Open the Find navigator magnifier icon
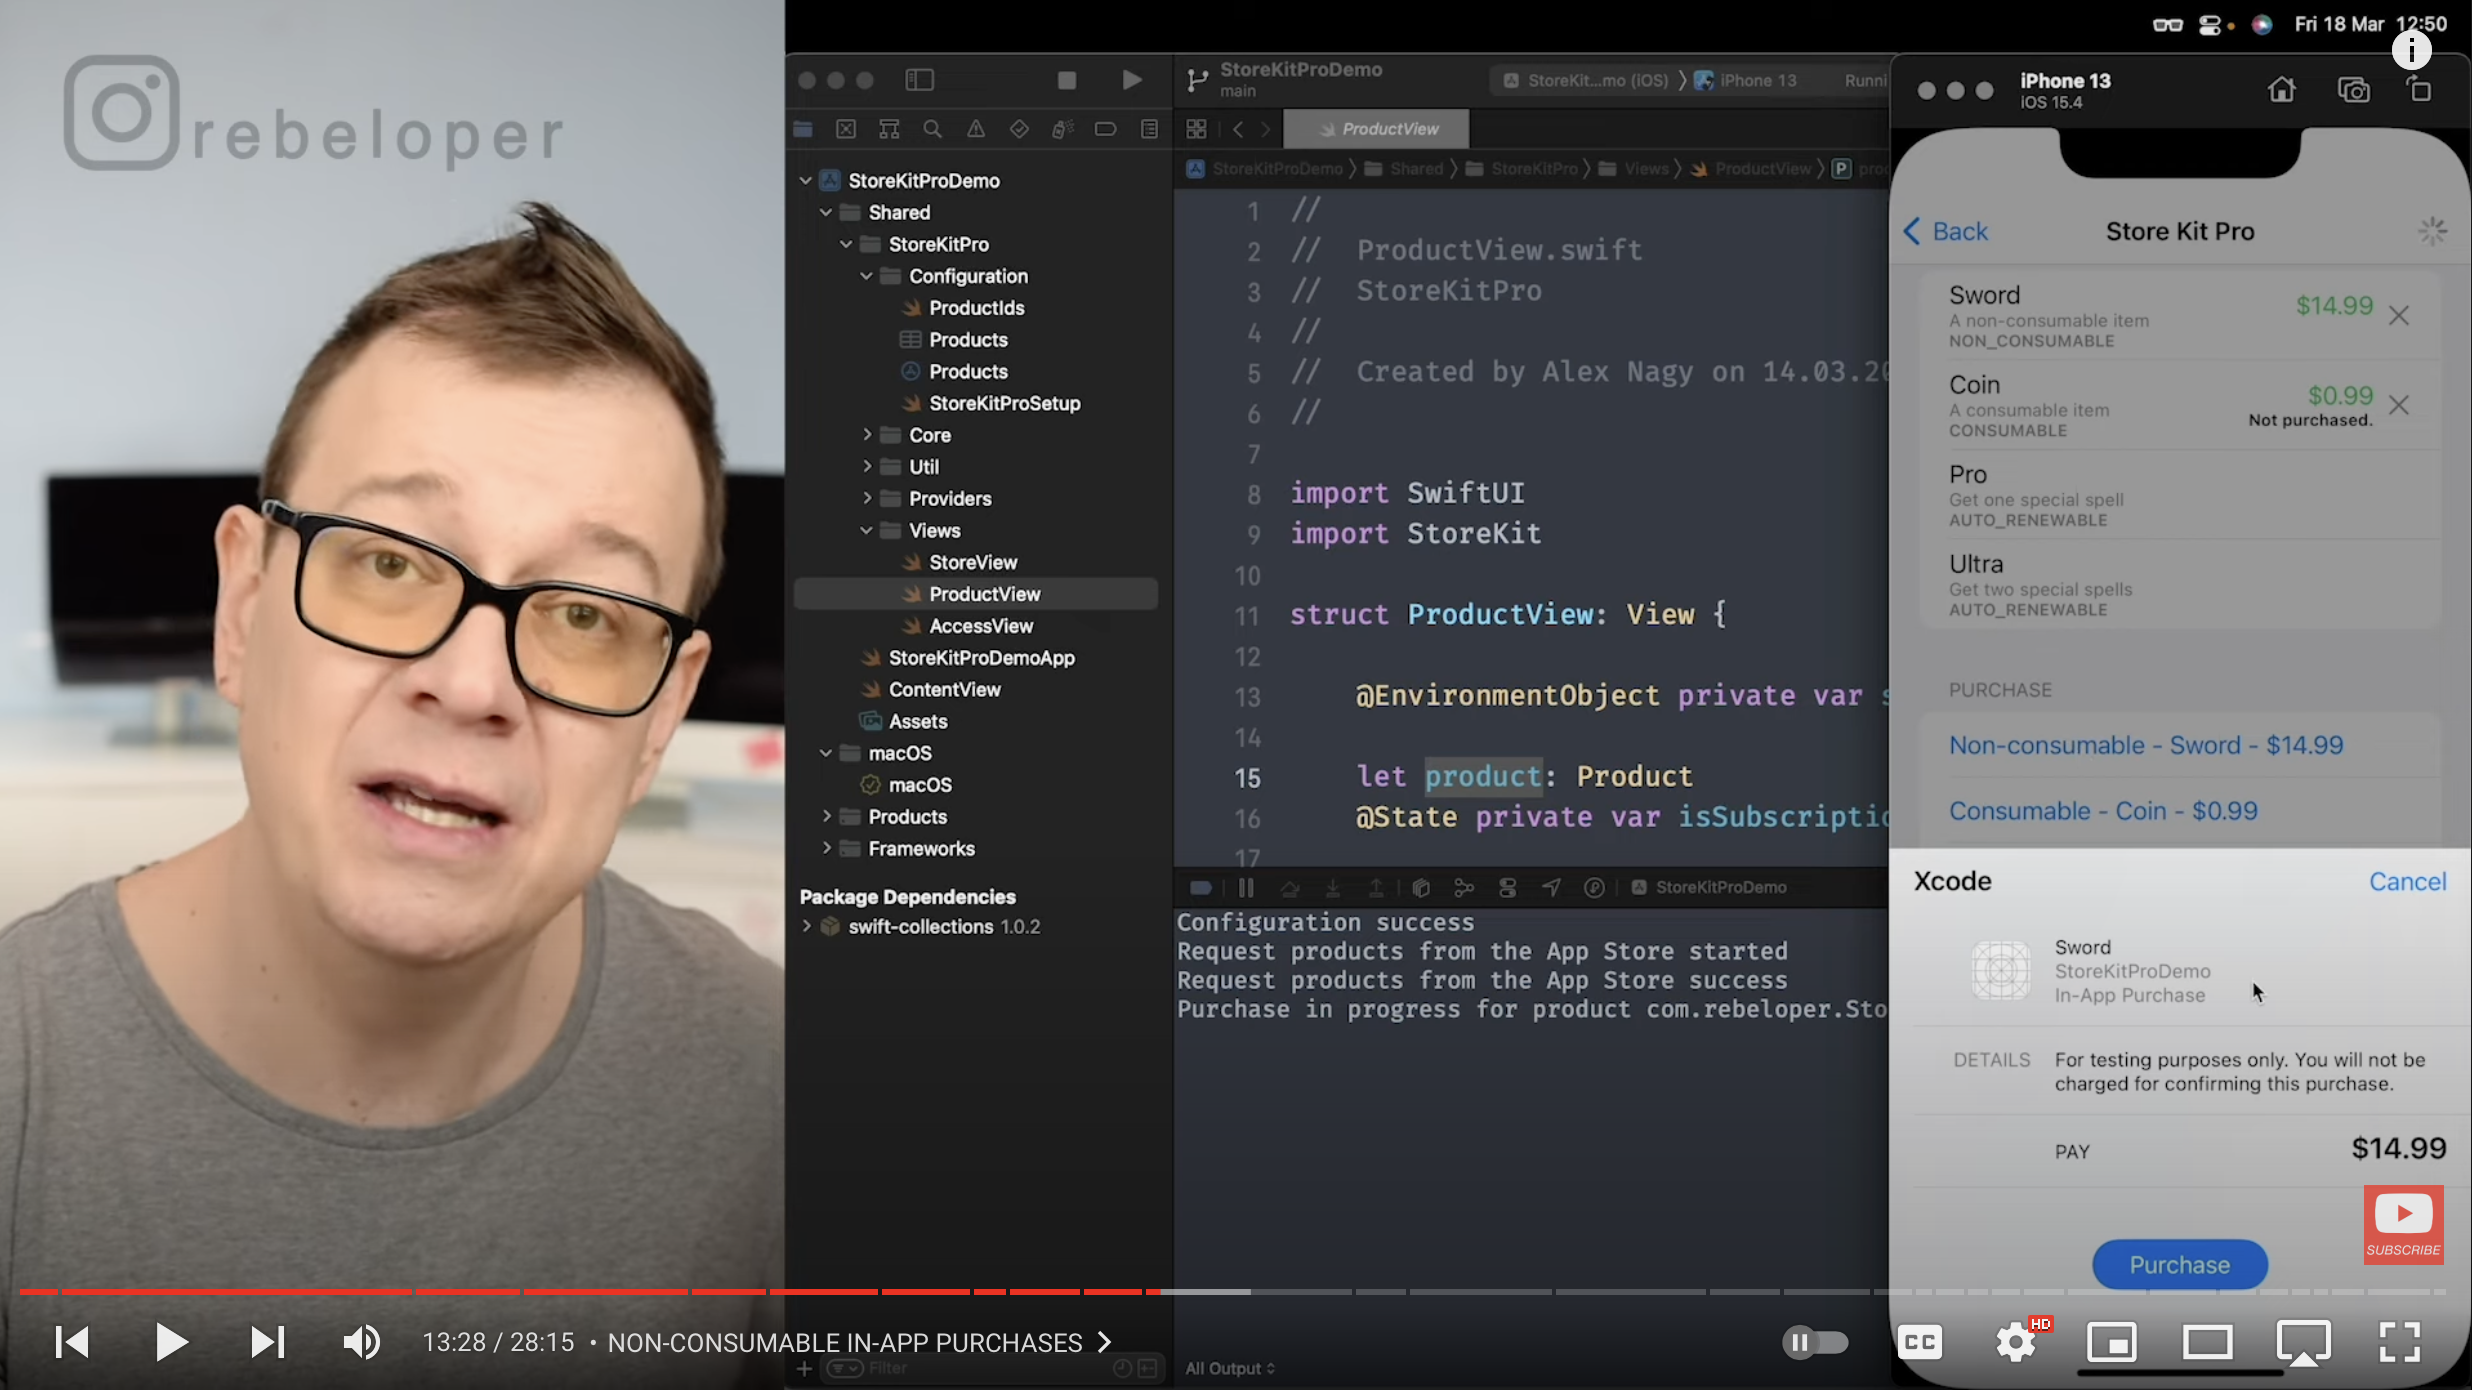 932,129
